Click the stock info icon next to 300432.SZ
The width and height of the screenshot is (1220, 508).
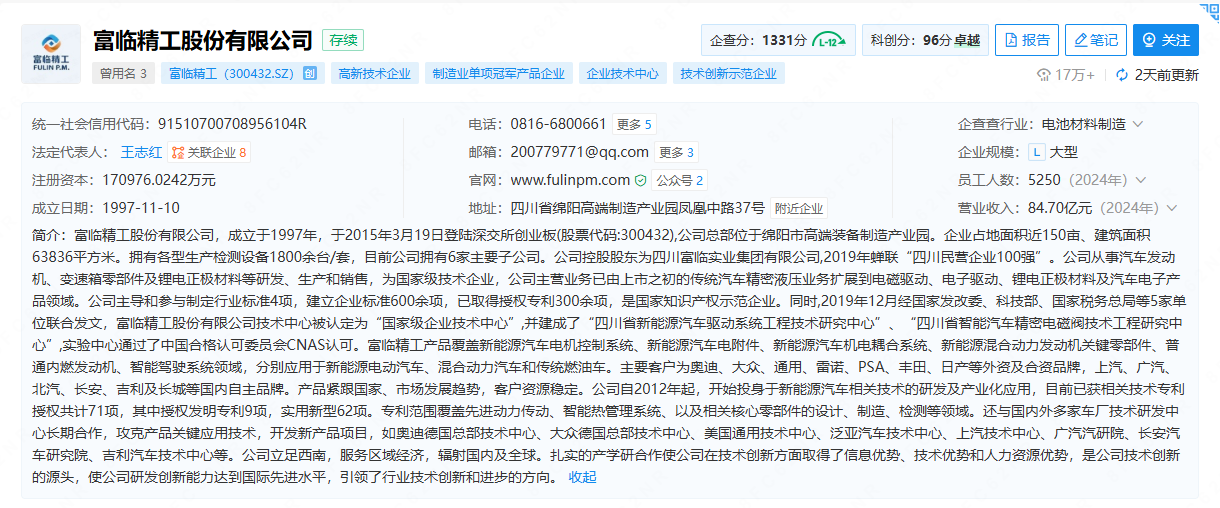pos(309,74)
